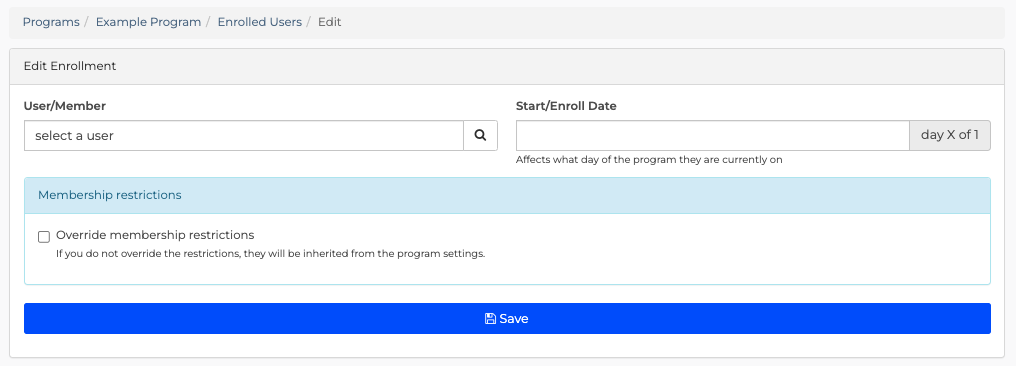Open Example Program breadcrumb link
1016x366 pixels.
pyautogui.click(x=148, y=22)
